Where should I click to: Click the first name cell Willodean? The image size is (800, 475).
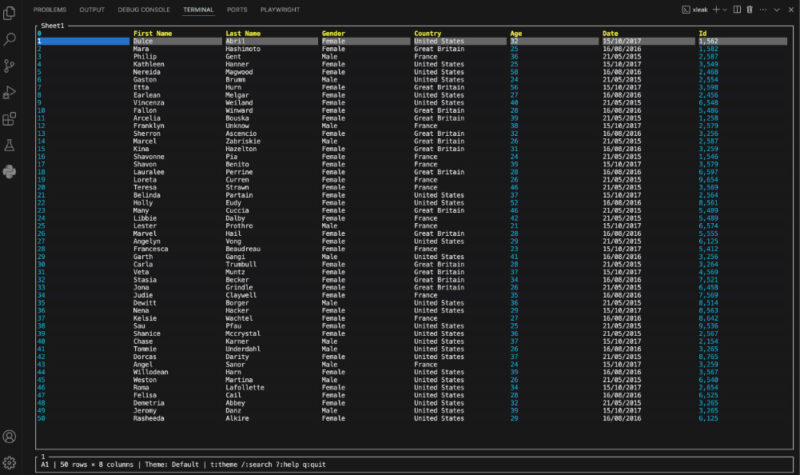[151, 372]
